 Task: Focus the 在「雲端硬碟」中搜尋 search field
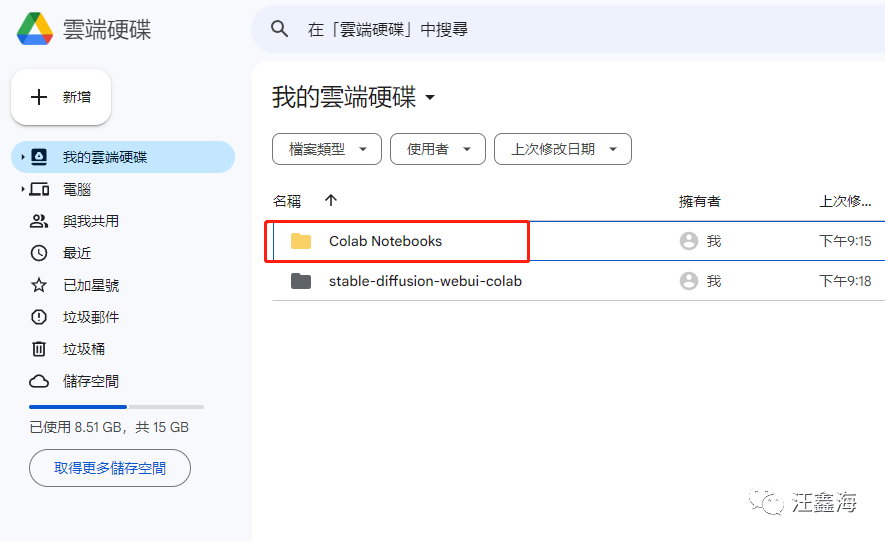[568, 29]
